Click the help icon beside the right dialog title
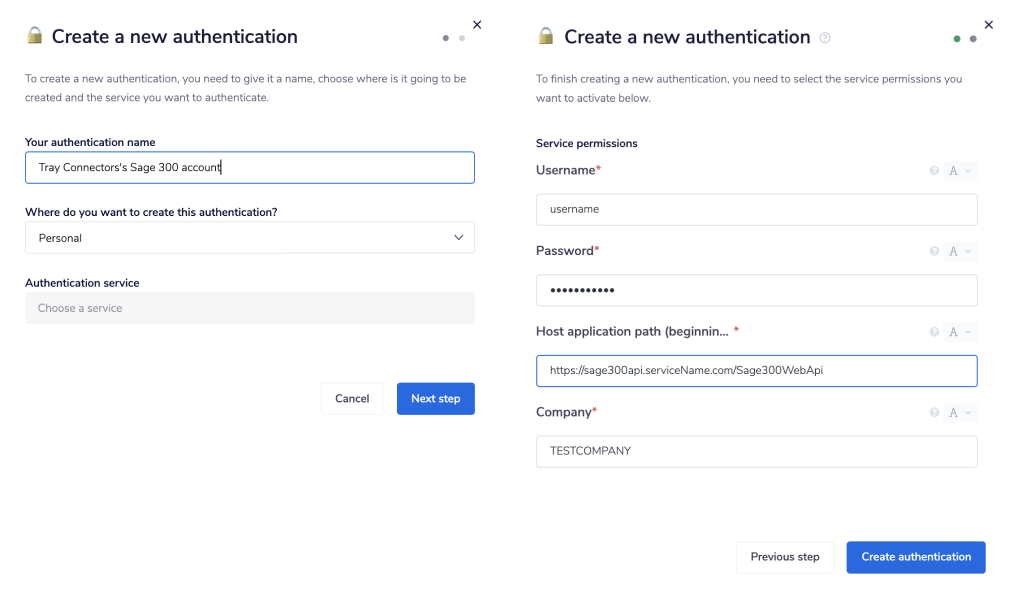This screenshot has width=1011, height=598. coord(825,38)
